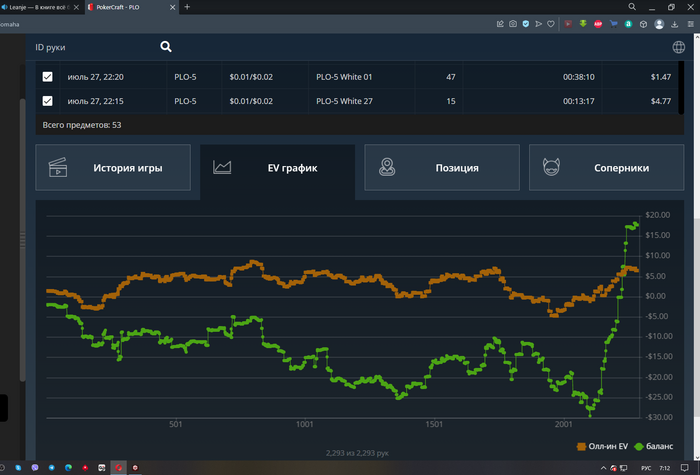The image size is (700, 475).
Task: Click the browser tab search magnifier
Action: (x=632, y=7)
